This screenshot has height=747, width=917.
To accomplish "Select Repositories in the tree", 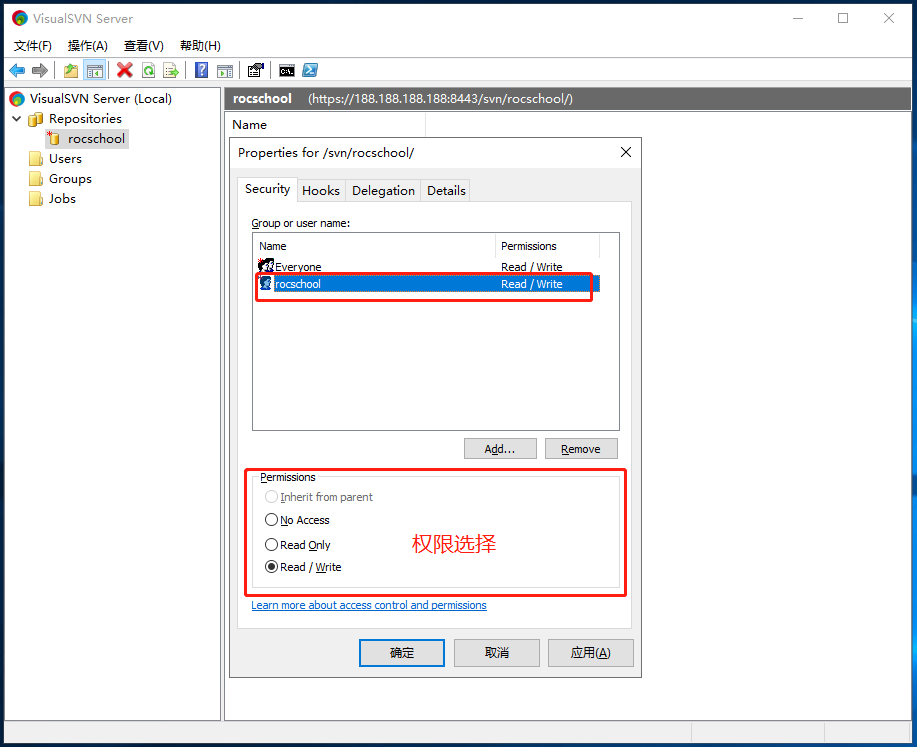I will (85, 119).
